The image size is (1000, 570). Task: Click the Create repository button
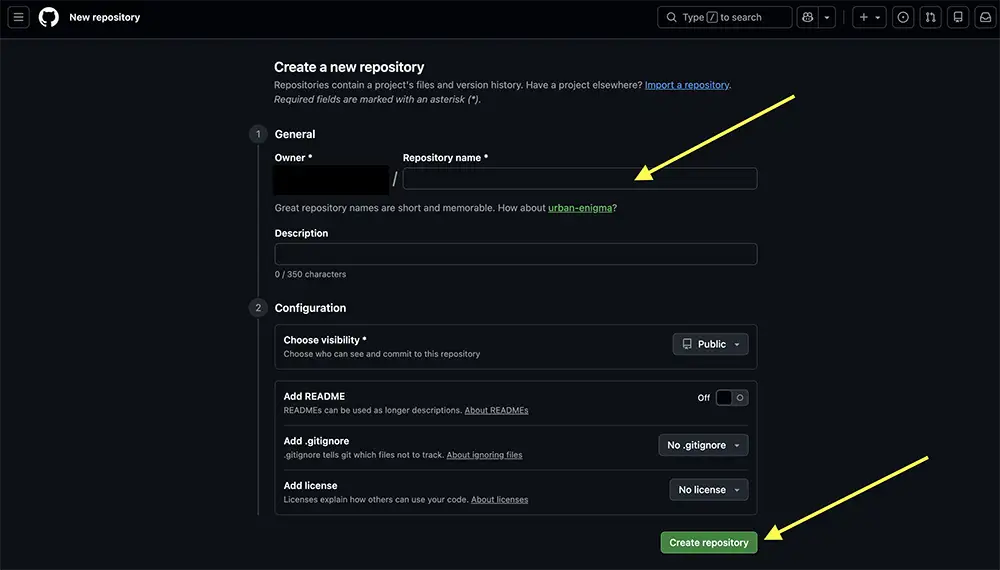pos(708,542)
